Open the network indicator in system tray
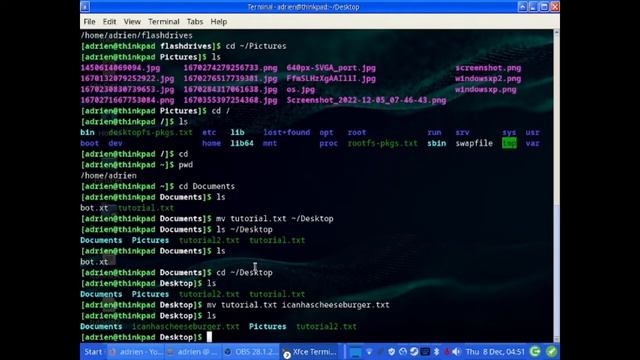640x360 pixels. click(369, 352)
